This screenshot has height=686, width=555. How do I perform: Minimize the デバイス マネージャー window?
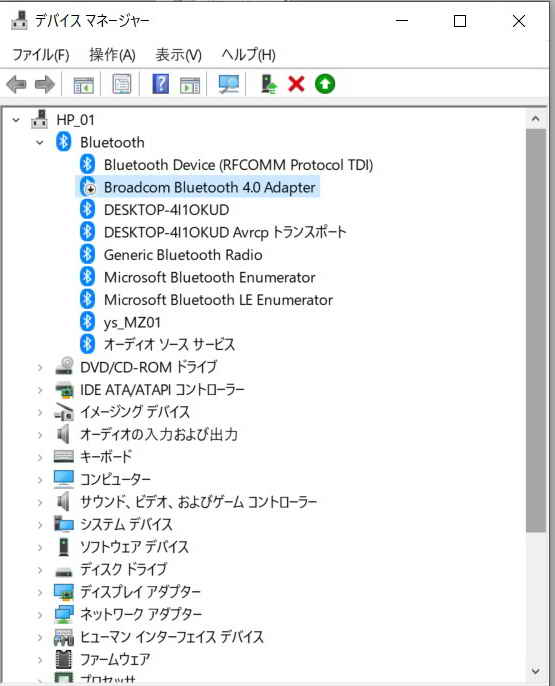401,21
